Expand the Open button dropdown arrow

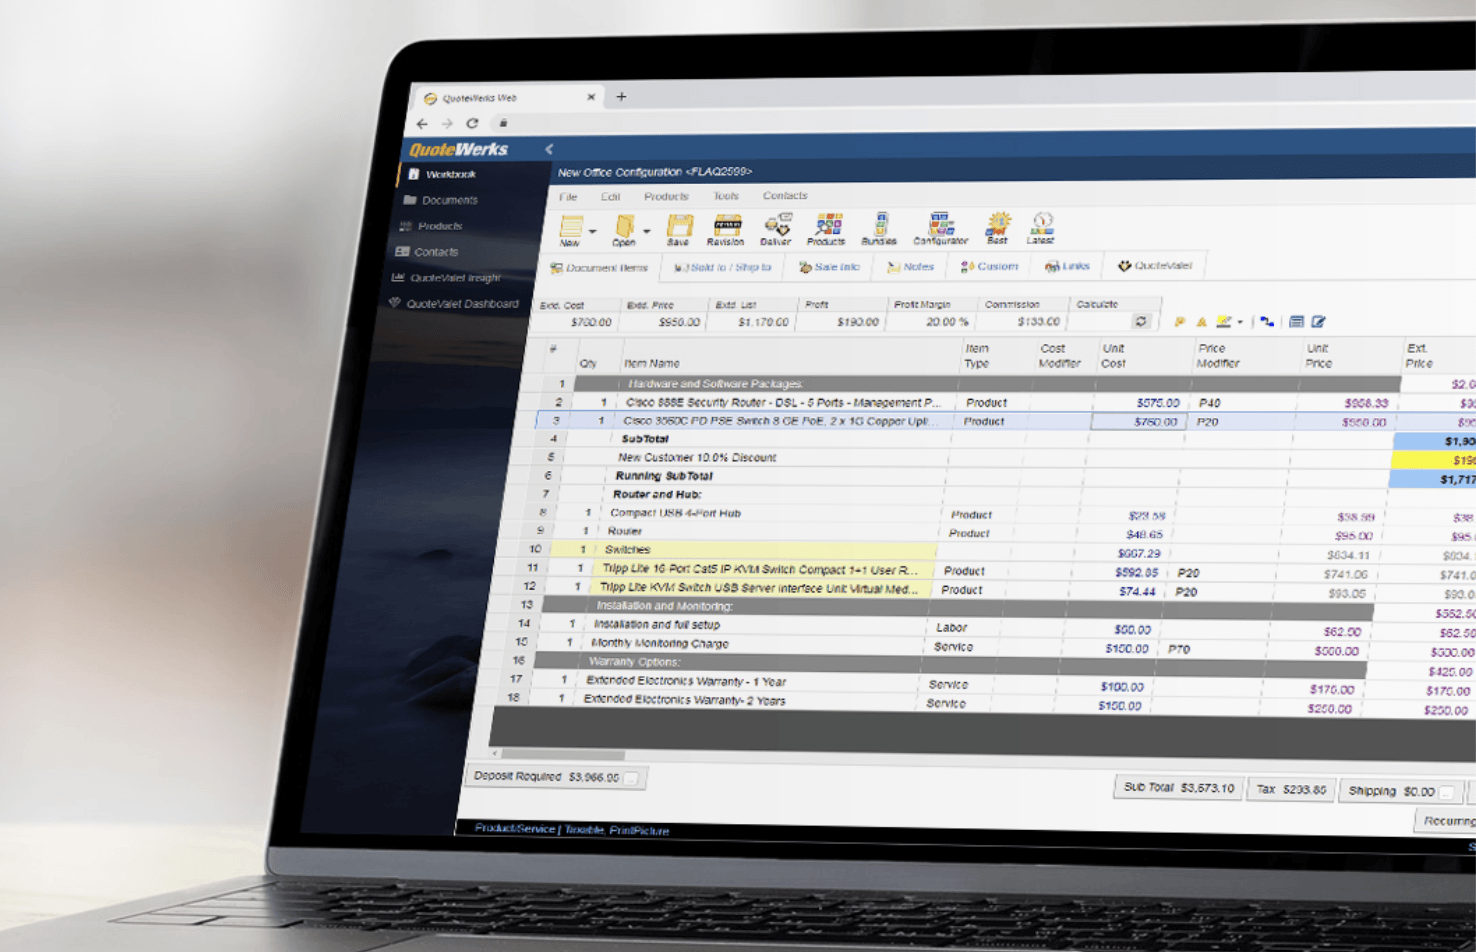(x=647, y=231)
